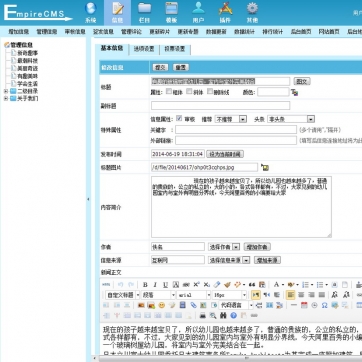Open the title color picker icon
Viewport: 362px width, 362px height.
click(x=294, y=92)
